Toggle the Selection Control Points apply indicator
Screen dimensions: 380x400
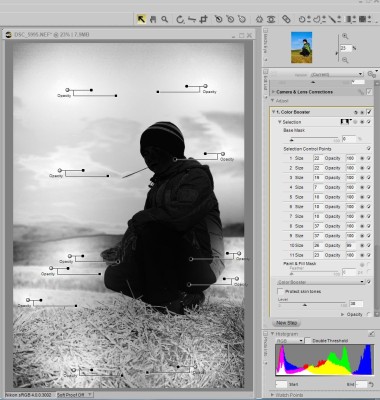pyautogui.click(x=369, y=149)
